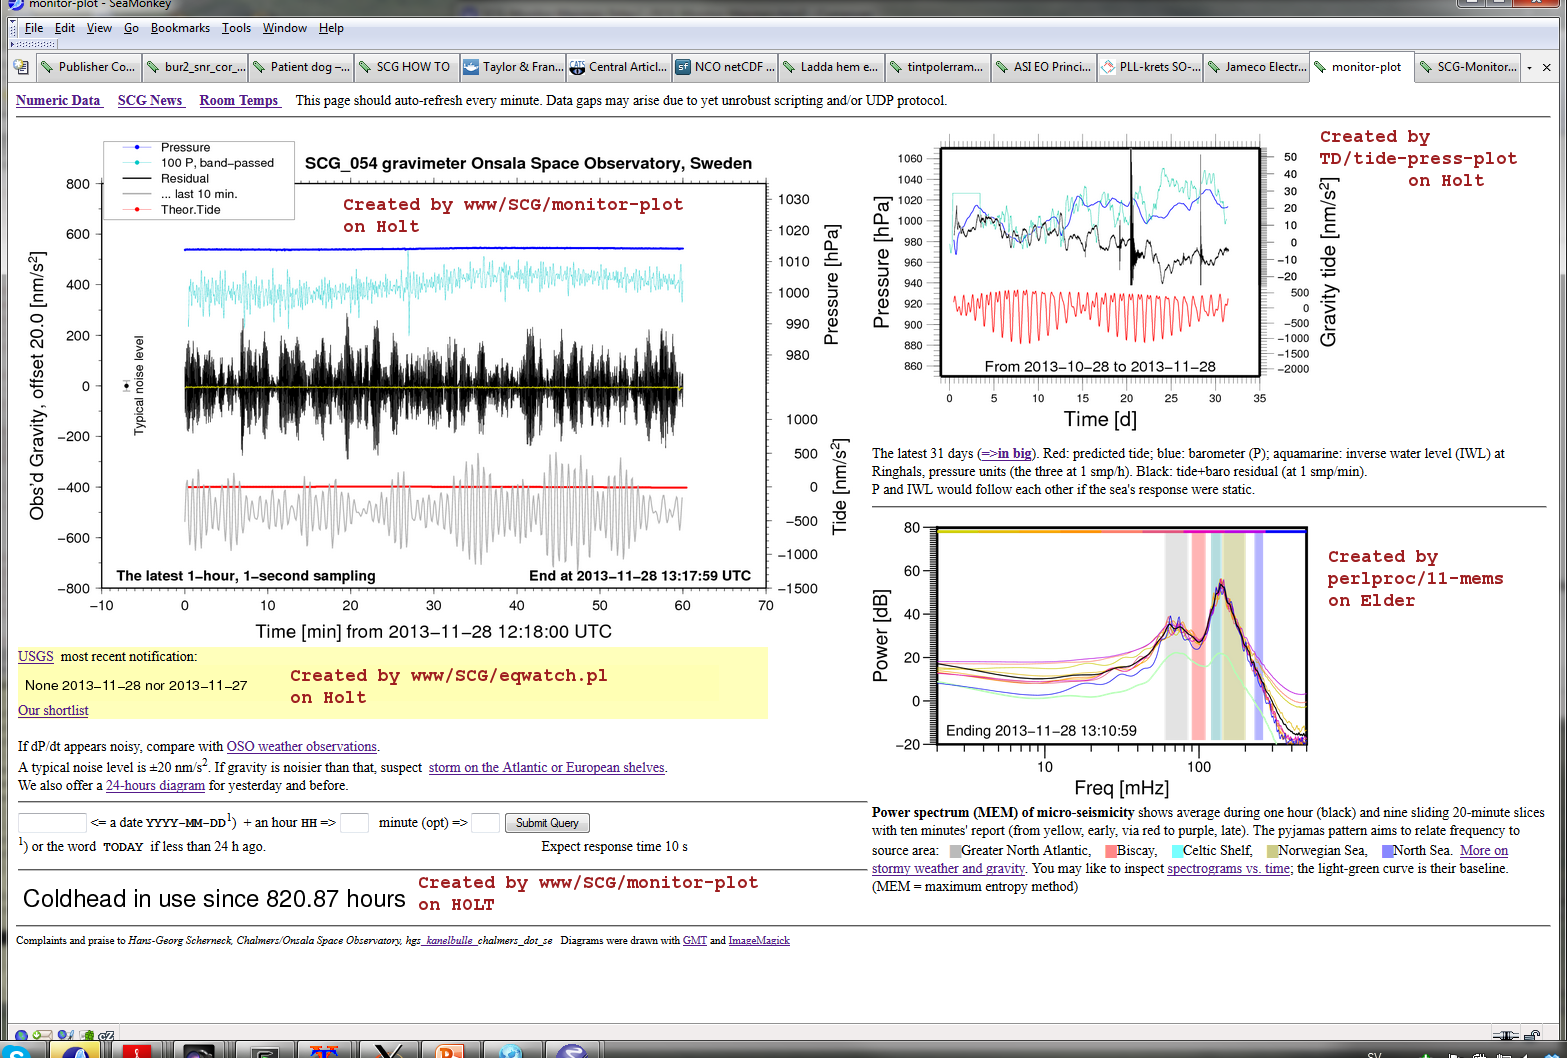Open PowerPoint from the Windows taskbar

(450, 1051)
